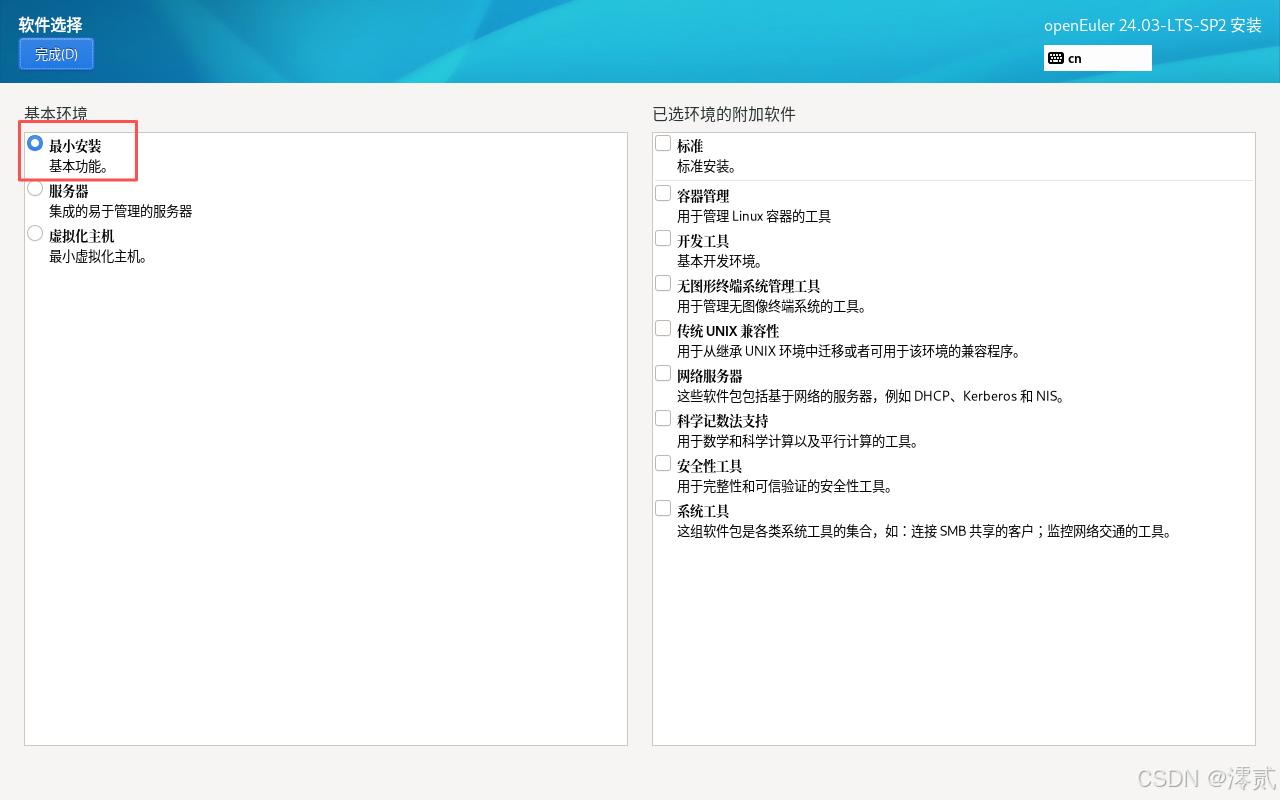This screenshot has height=800, width=1280.
Task: Enable the 系统工具 package collection
Action: click(662, 507)
